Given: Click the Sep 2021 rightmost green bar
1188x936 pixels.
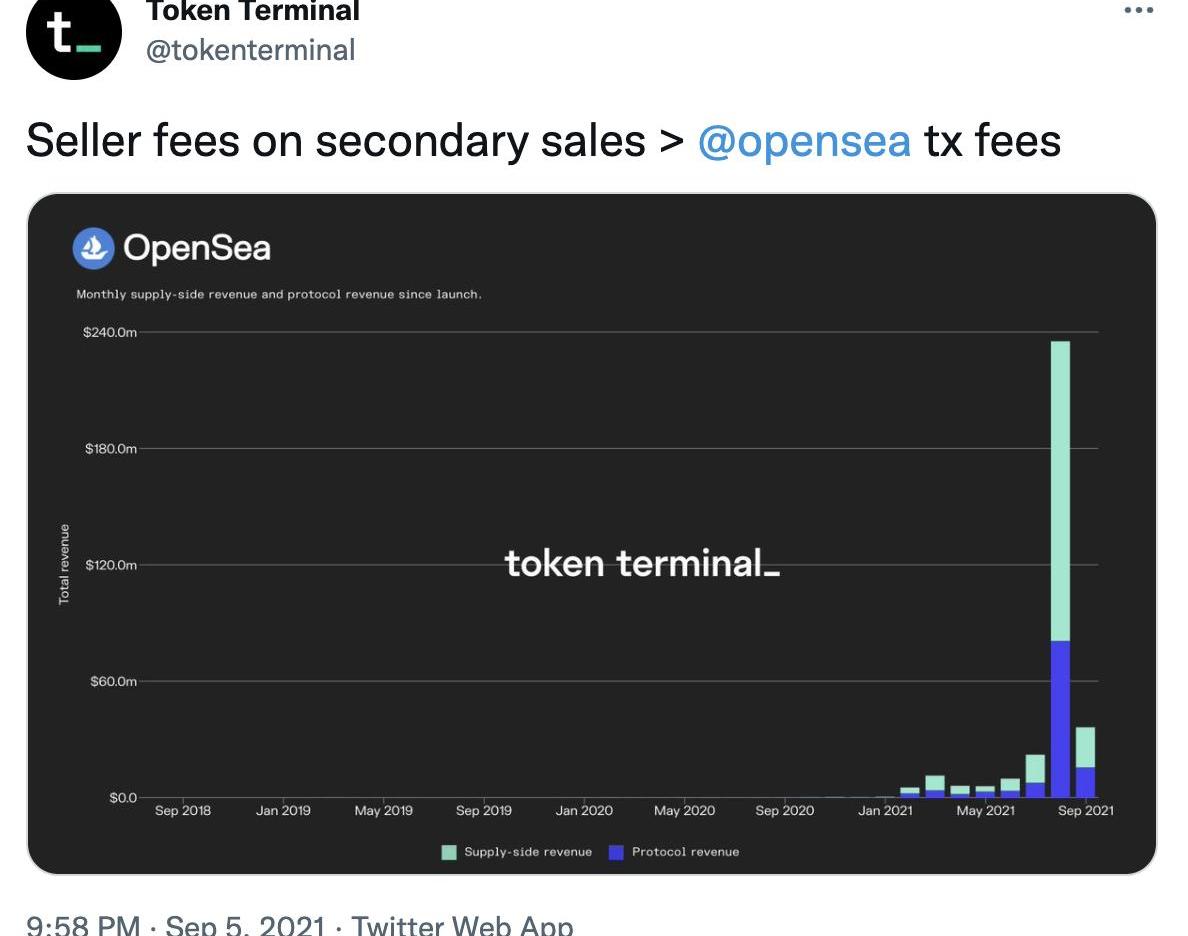Looking at the screenshot, I should [1085, 747].
